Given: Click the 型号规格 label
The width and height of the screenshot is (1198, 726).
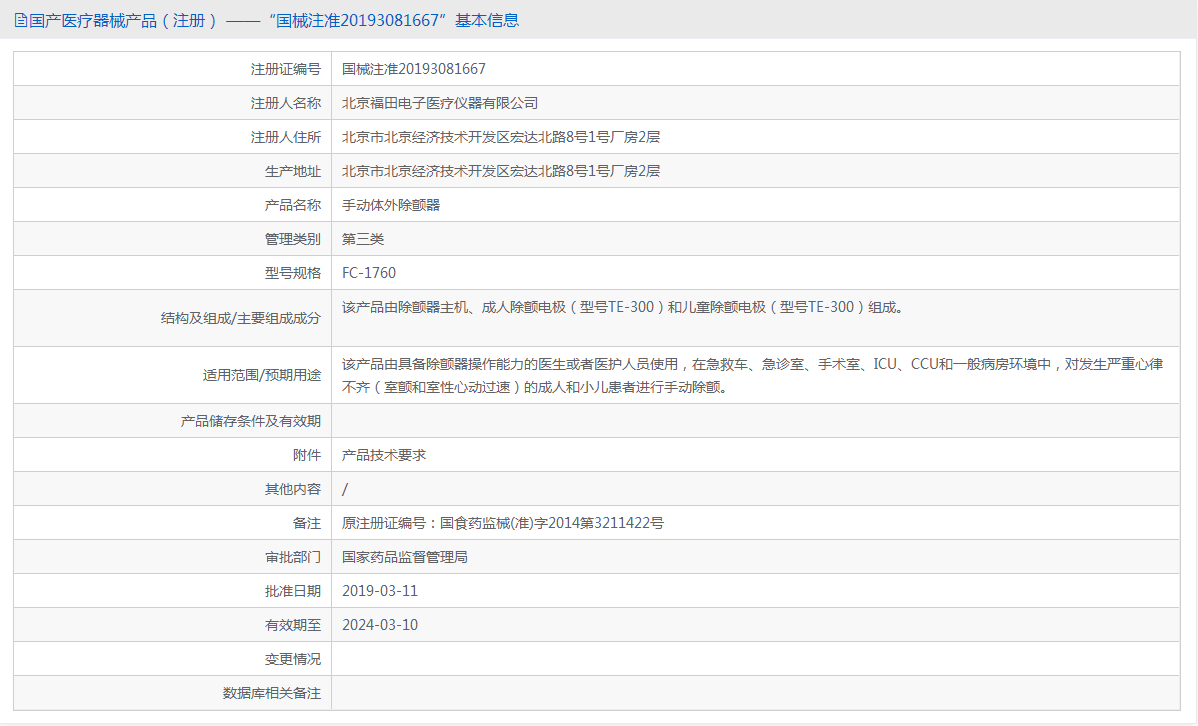Looking at the screenshot, I should 293,273.
